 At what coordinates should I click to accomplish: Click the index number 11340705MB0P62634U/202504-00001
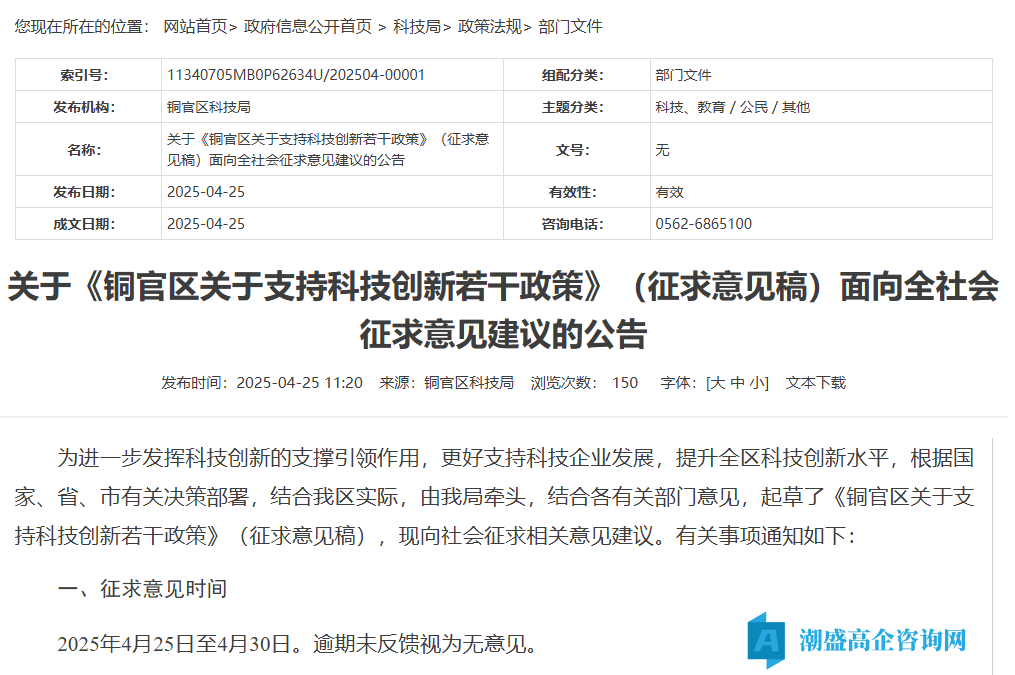click(296, 75)
